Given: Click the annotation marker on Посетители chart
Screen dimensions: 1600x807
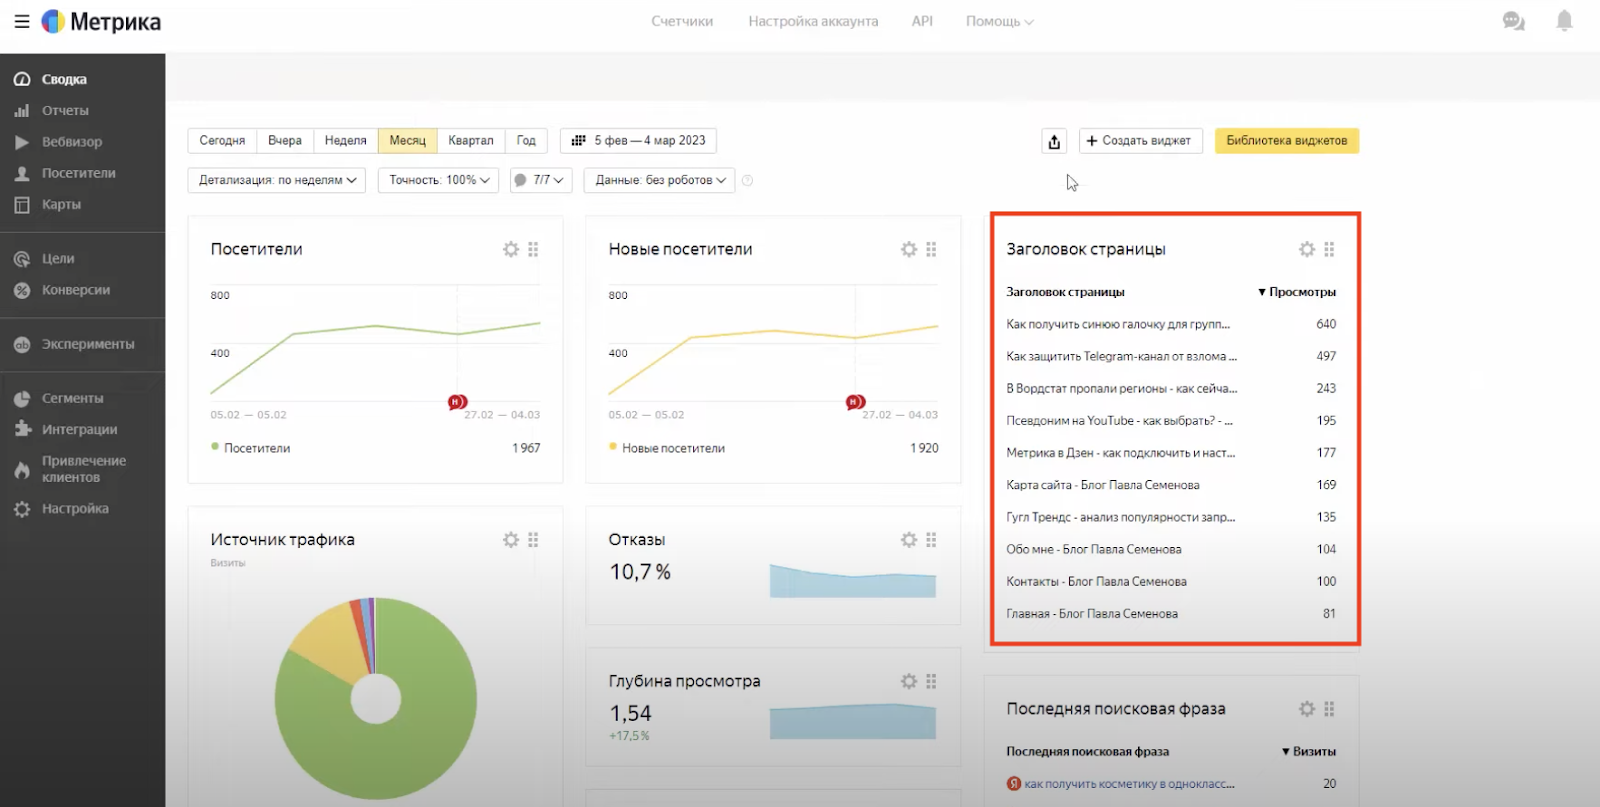Looking at the screenshot, I should [x=457, y=402].
